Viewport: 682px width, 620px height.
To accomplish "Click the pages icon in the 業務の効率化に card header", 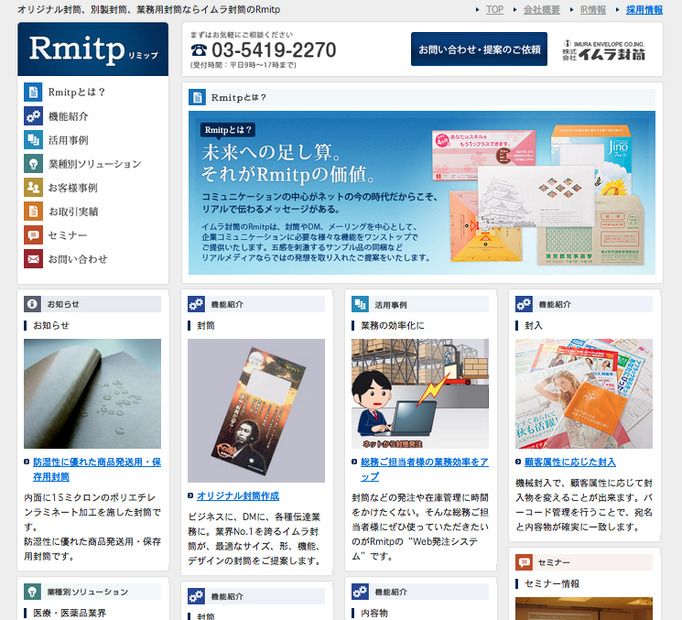I will [x=360, y=304].
